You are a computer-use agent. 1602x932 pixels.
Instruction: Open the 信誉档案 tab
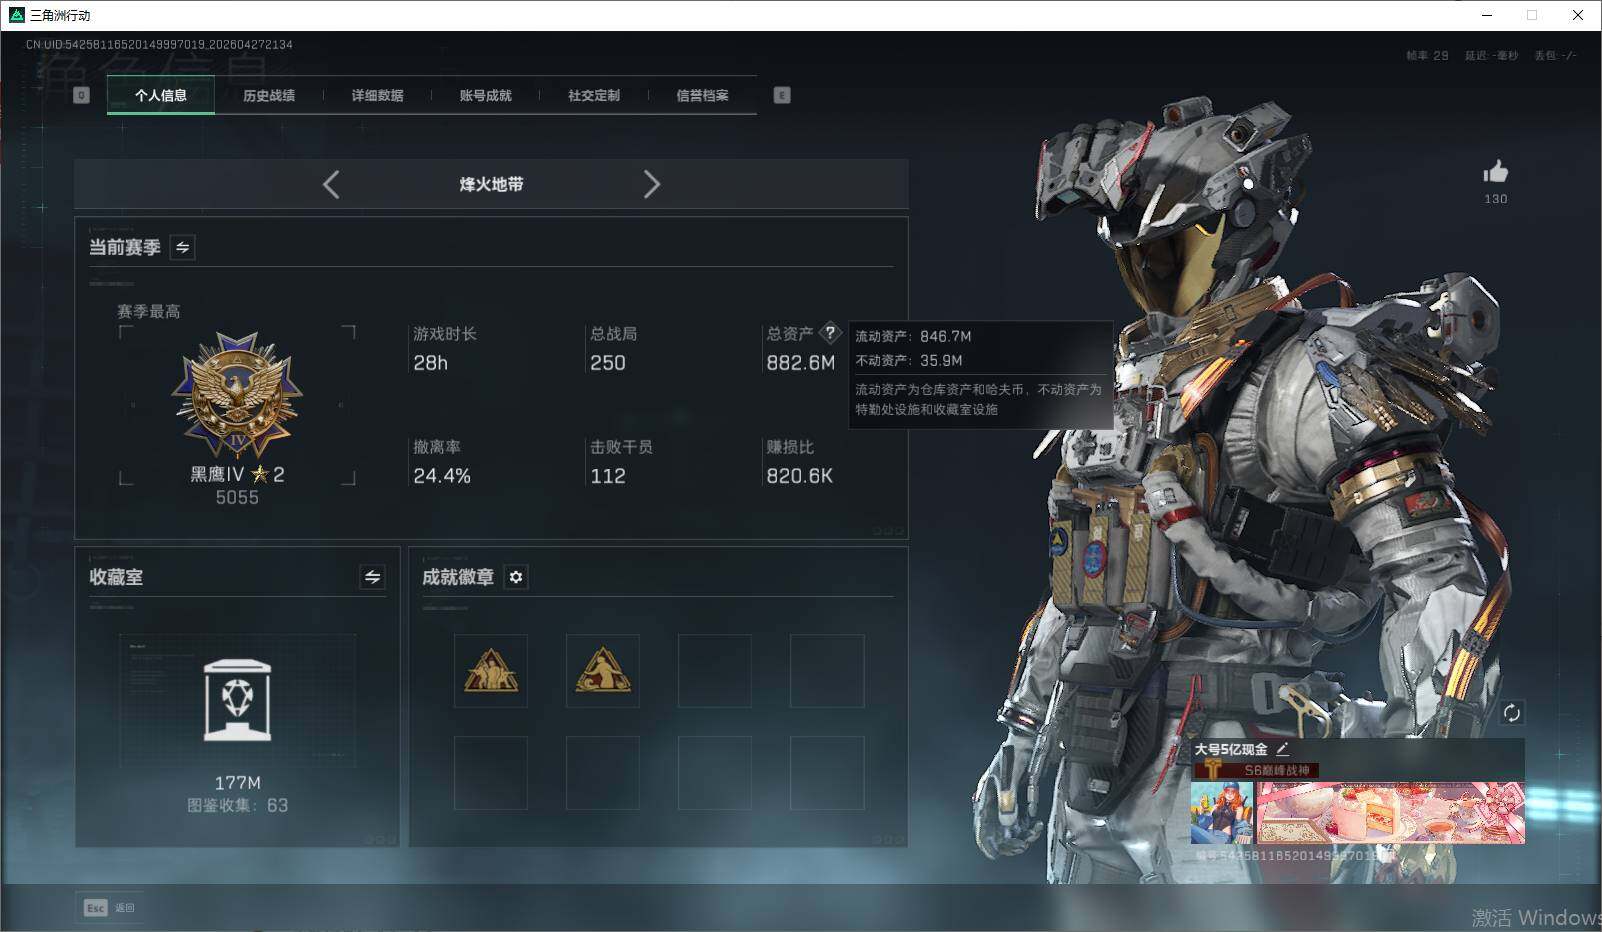pos(702,95)
